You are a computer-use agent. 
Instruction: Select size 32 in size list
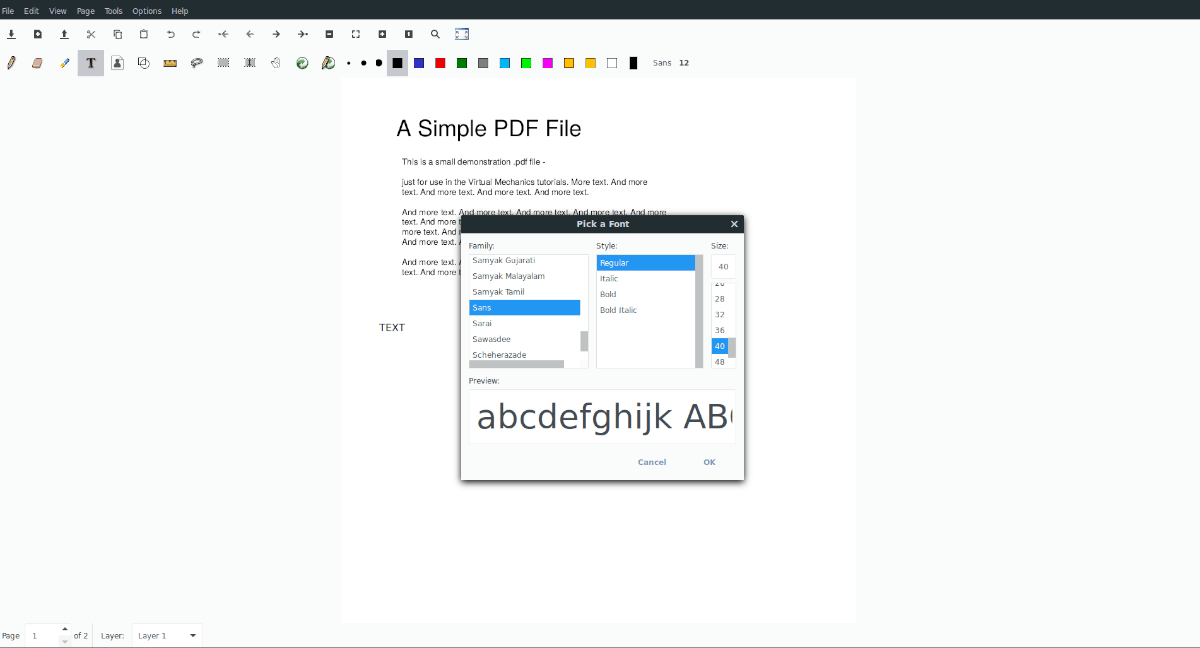point(720,314)
